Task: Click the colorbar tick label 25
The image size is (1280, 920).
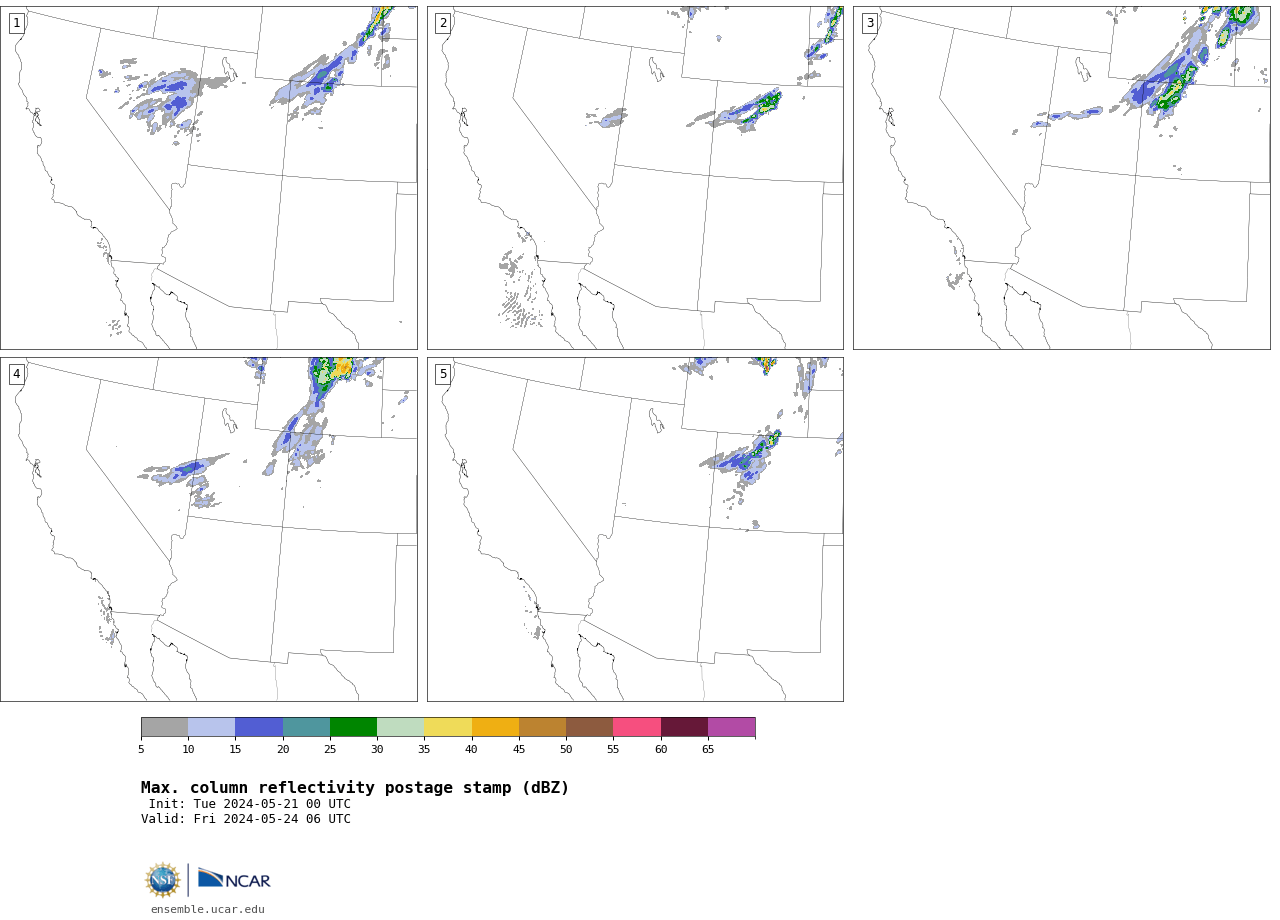Action: [330, 750]
